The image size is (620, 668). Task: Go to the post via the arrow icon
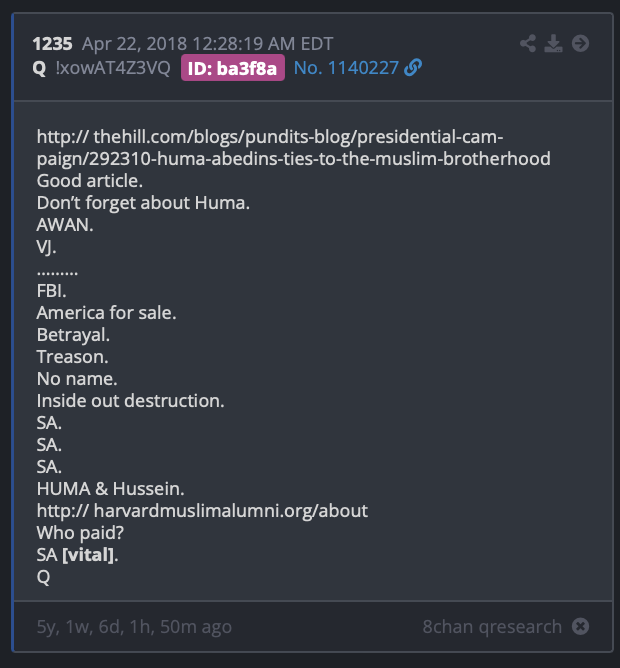tap(580, 43)
